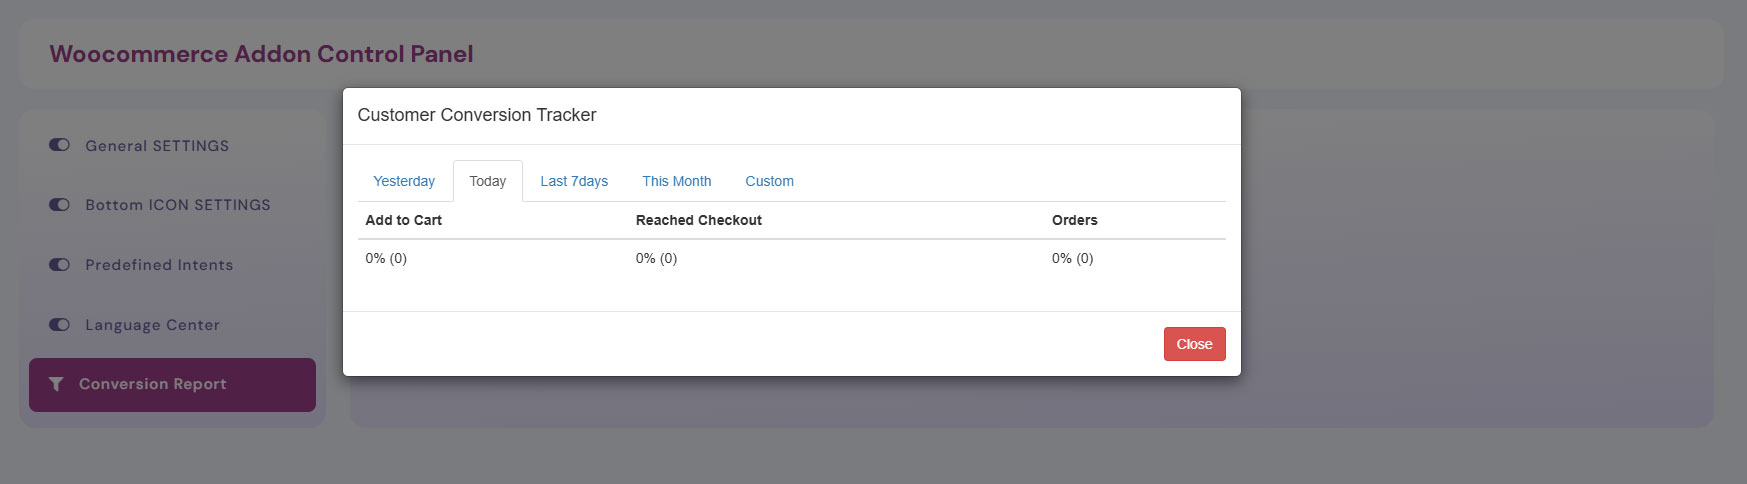Close the Customer Conversion Tracker dialog

1194,344
